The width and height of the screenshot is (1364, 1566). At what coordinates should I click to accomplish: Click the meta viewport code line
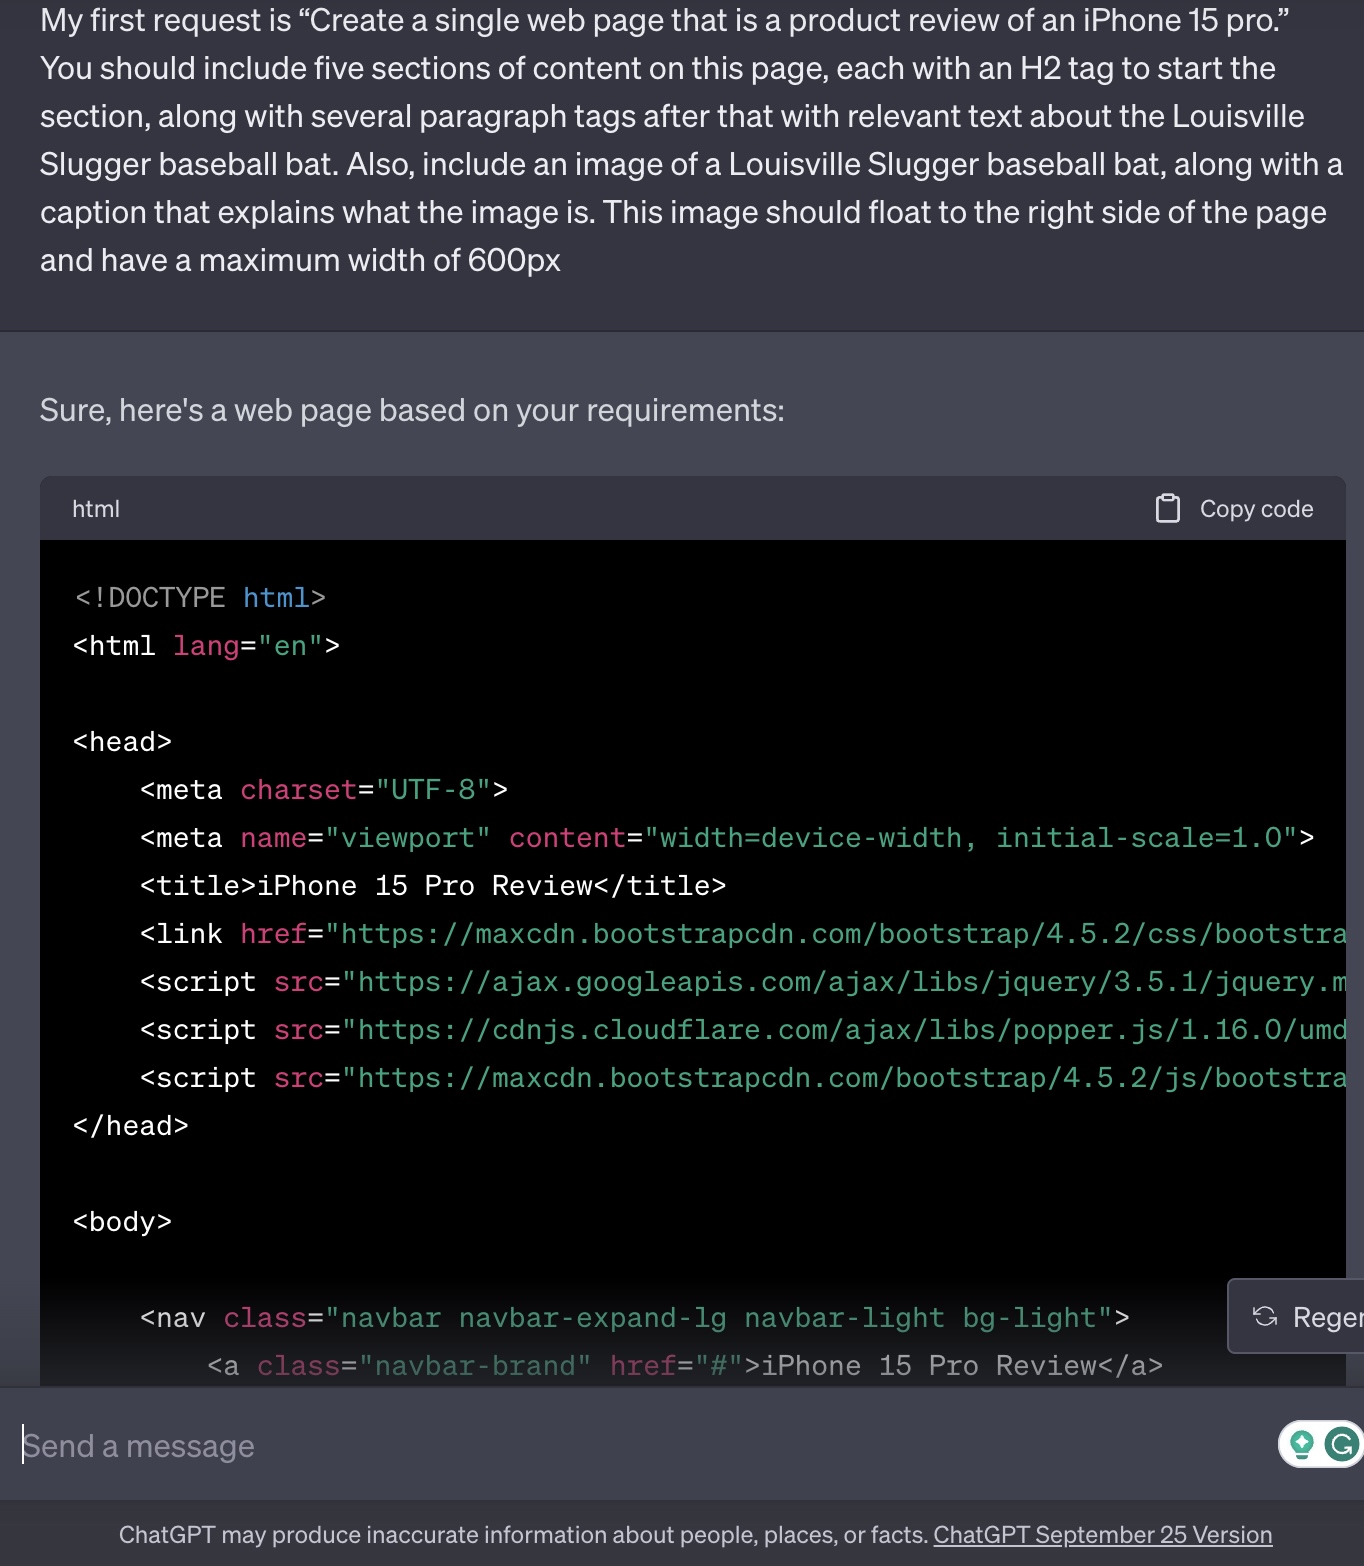(x=726, y=838)
